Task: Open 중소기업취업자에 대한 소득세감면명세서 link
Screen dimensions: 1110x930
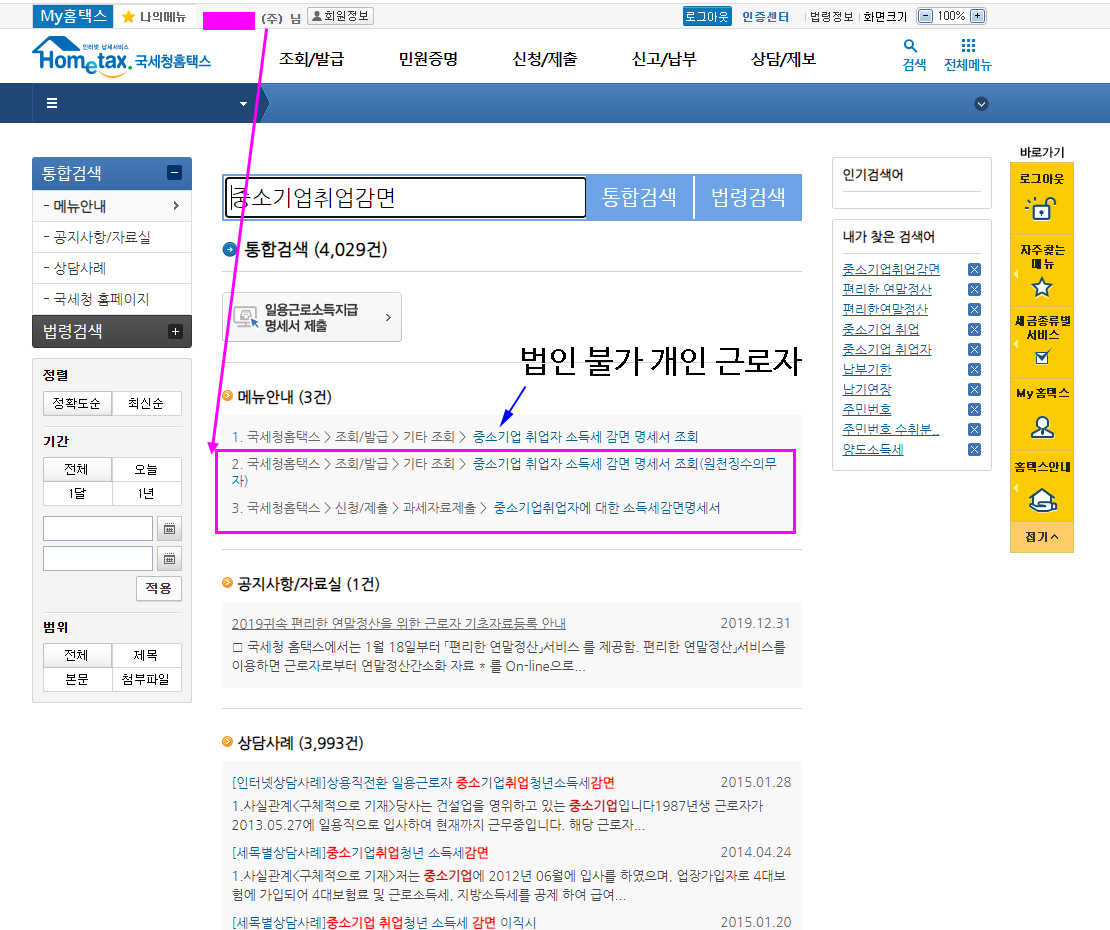Action: point(607,507)
